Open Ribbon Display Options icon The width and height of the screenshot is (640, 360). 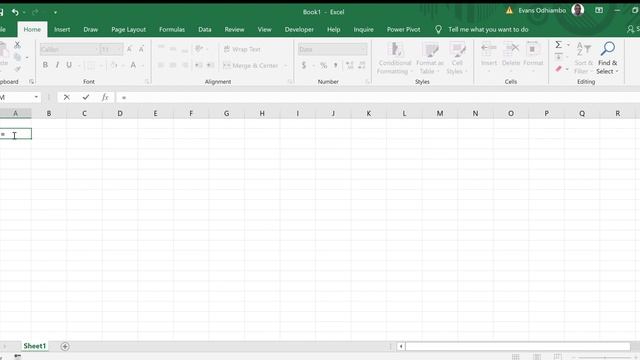(599, 10)
